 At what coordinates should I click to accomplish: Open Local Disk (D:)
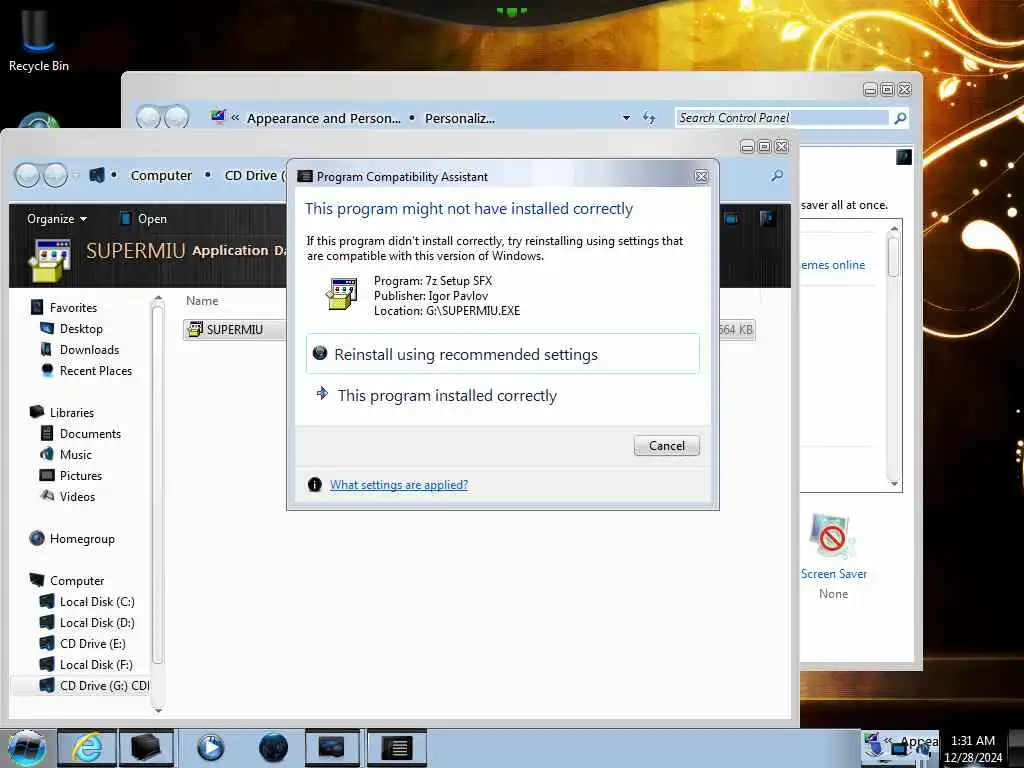(97, 622)
